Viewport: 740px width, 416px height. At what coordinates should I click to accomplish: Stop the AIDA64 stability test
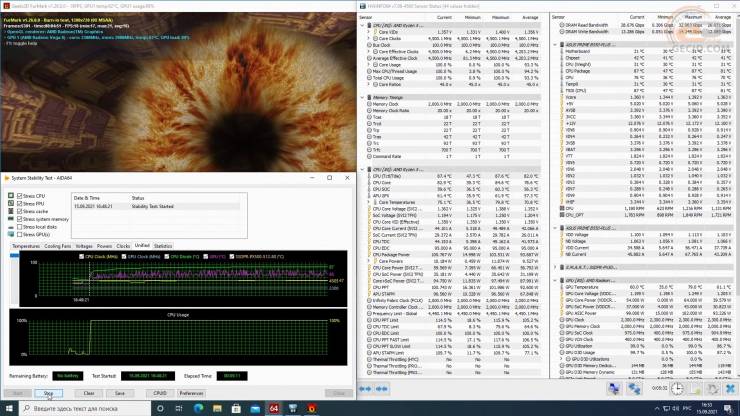click(48, 393)
